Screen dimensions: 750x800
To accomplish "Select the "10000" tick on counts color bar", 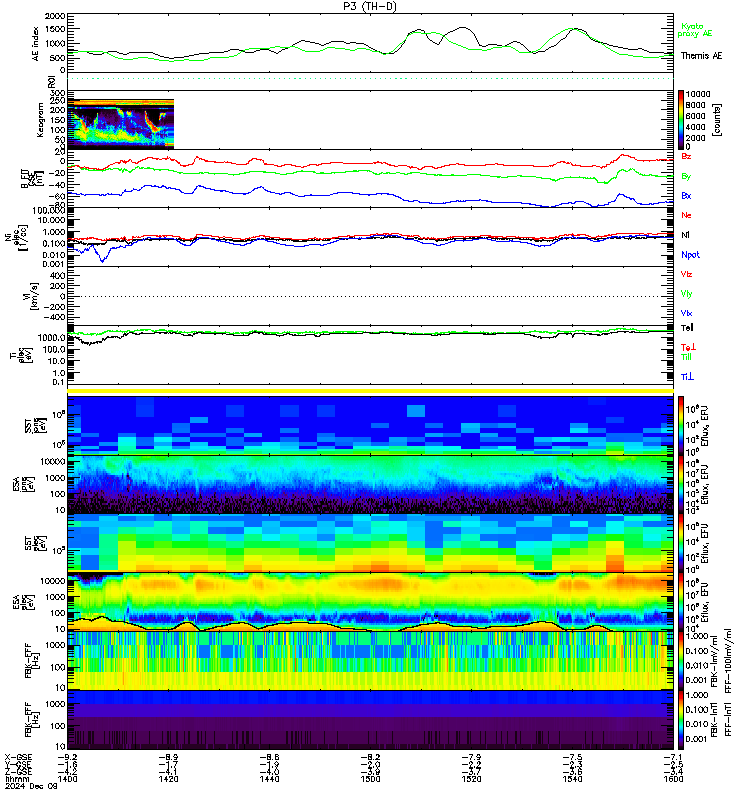I will 697,94.
